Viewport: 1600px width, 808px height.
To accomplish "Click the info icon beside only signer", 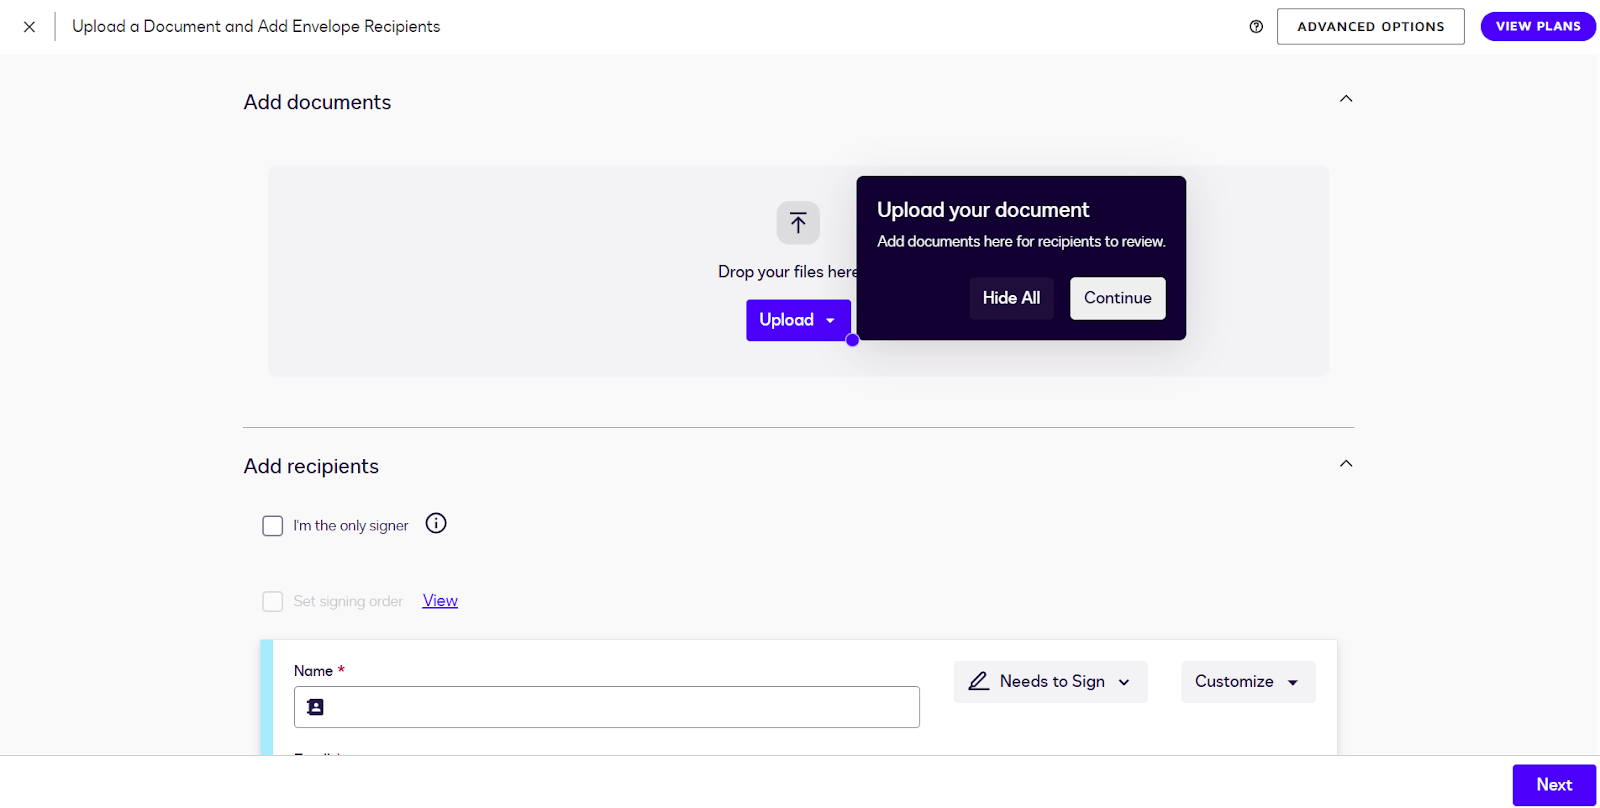I will click(436, 523).
